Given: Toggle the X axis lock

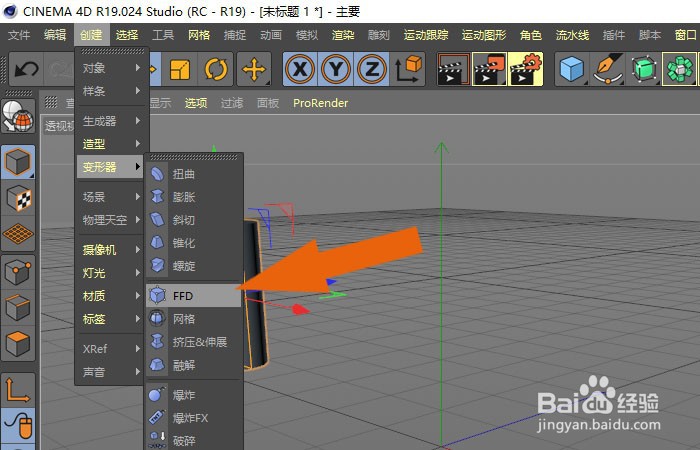Looking at the screenshot, I should coord(300,69).
